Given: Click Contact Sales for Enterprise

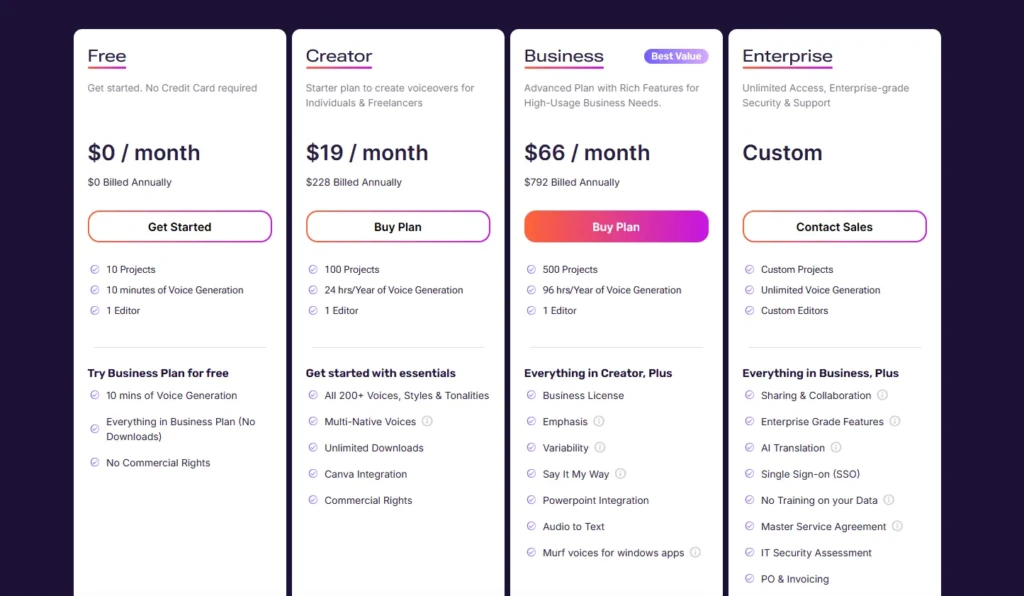Looking at the screenshot, I should tap(834, 227).
